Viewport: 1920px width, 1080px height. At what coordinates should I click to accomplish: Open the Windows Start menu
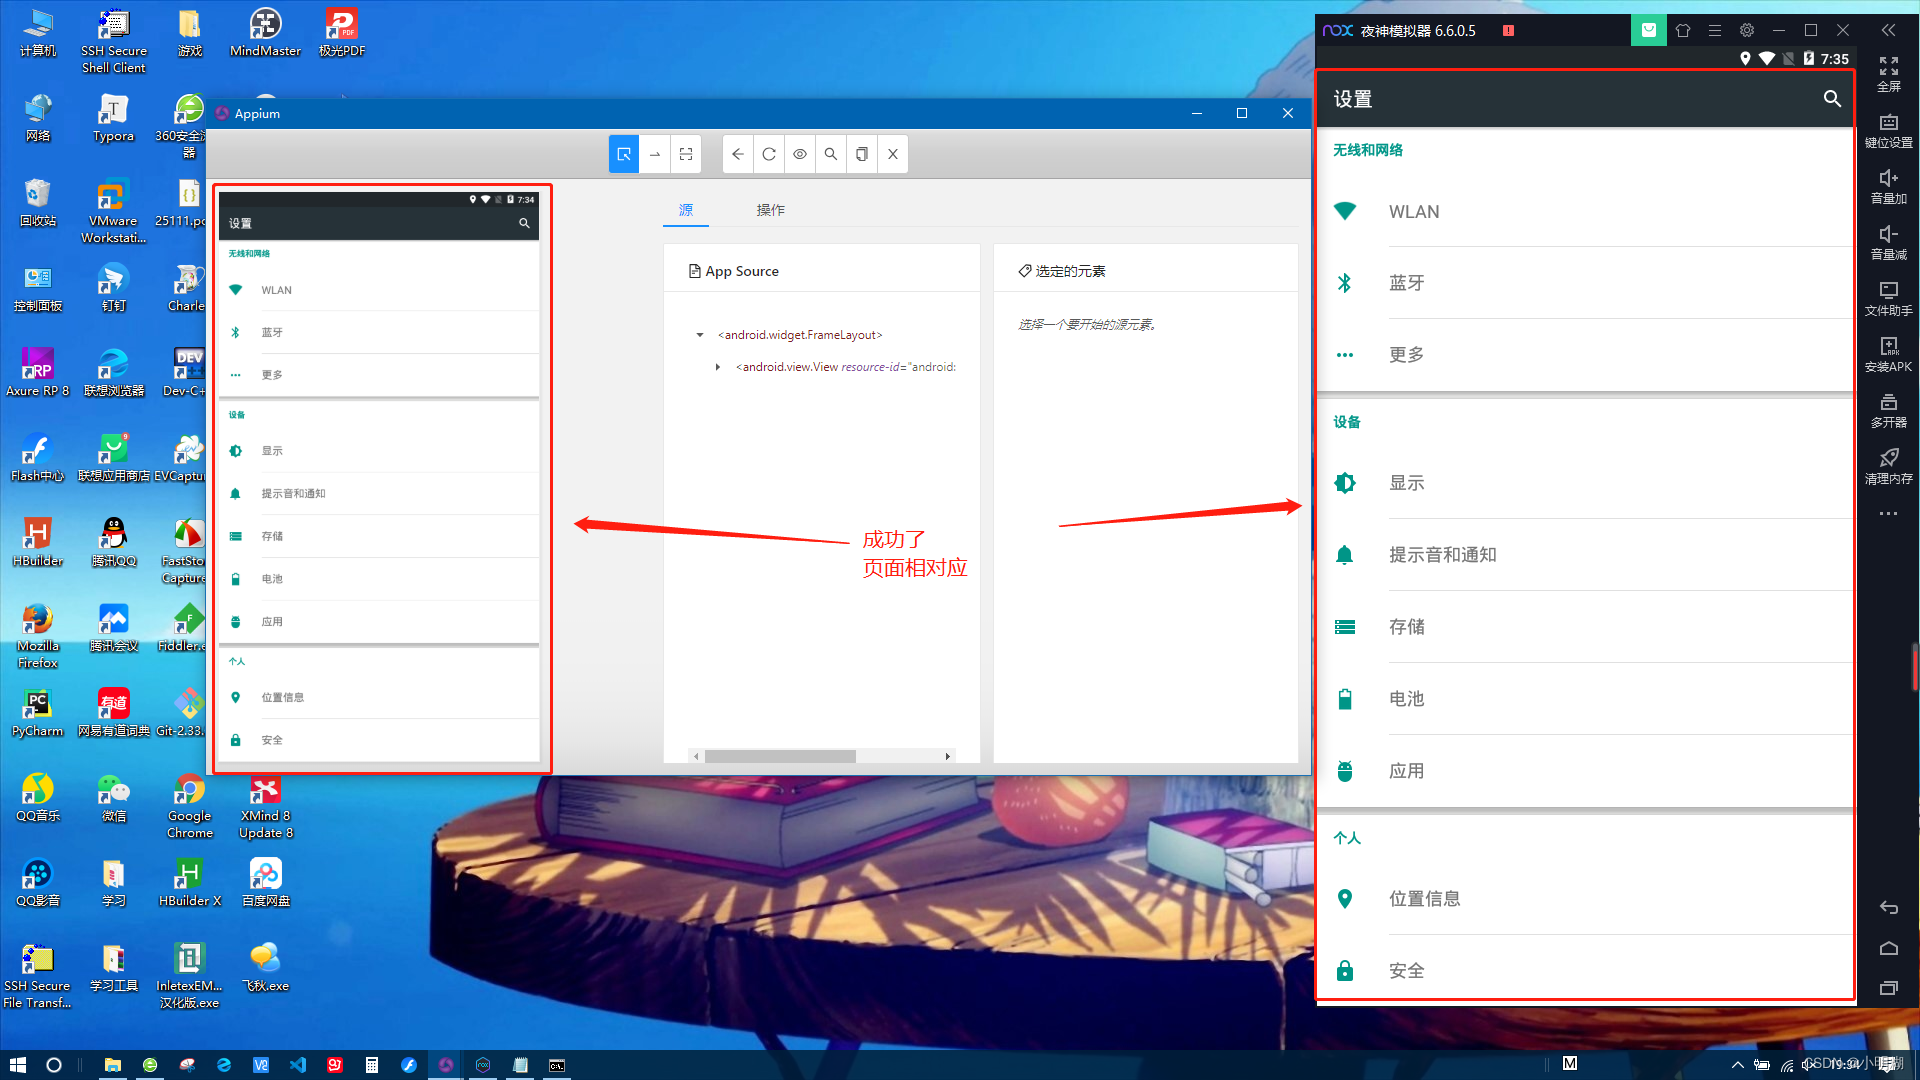pos(17,1065)
